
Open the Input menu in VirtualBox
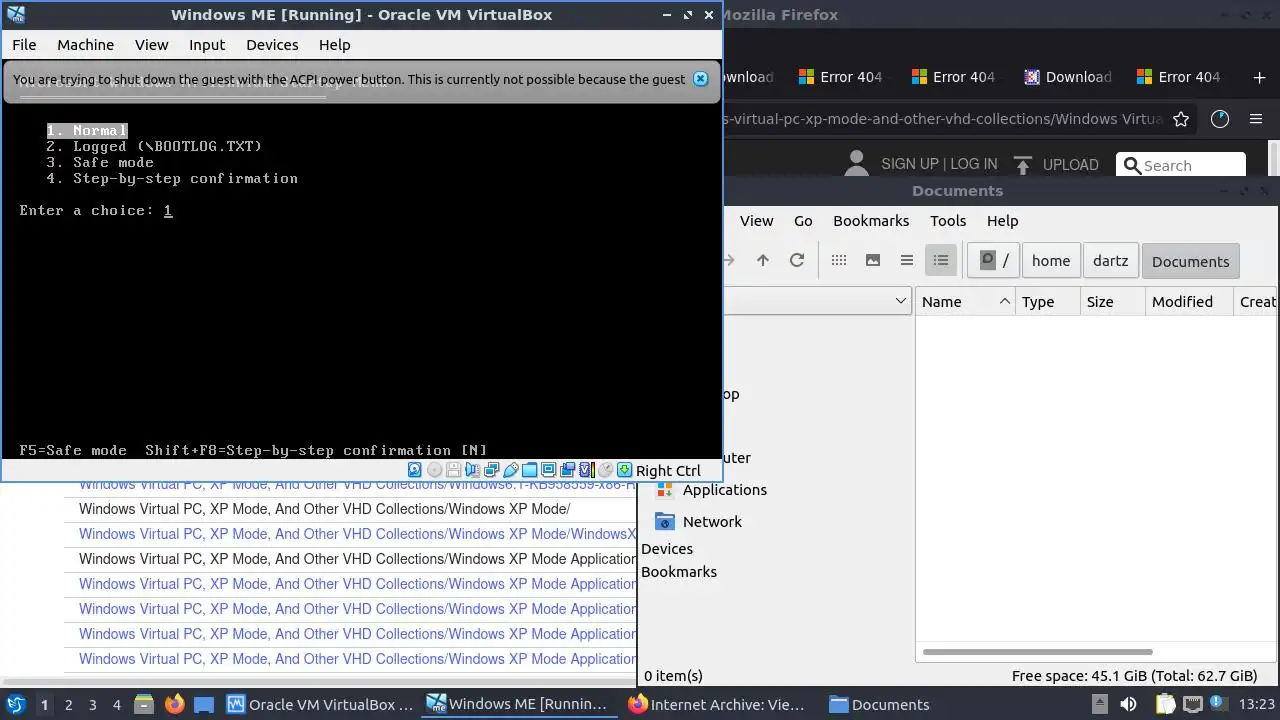coord(207,45)
